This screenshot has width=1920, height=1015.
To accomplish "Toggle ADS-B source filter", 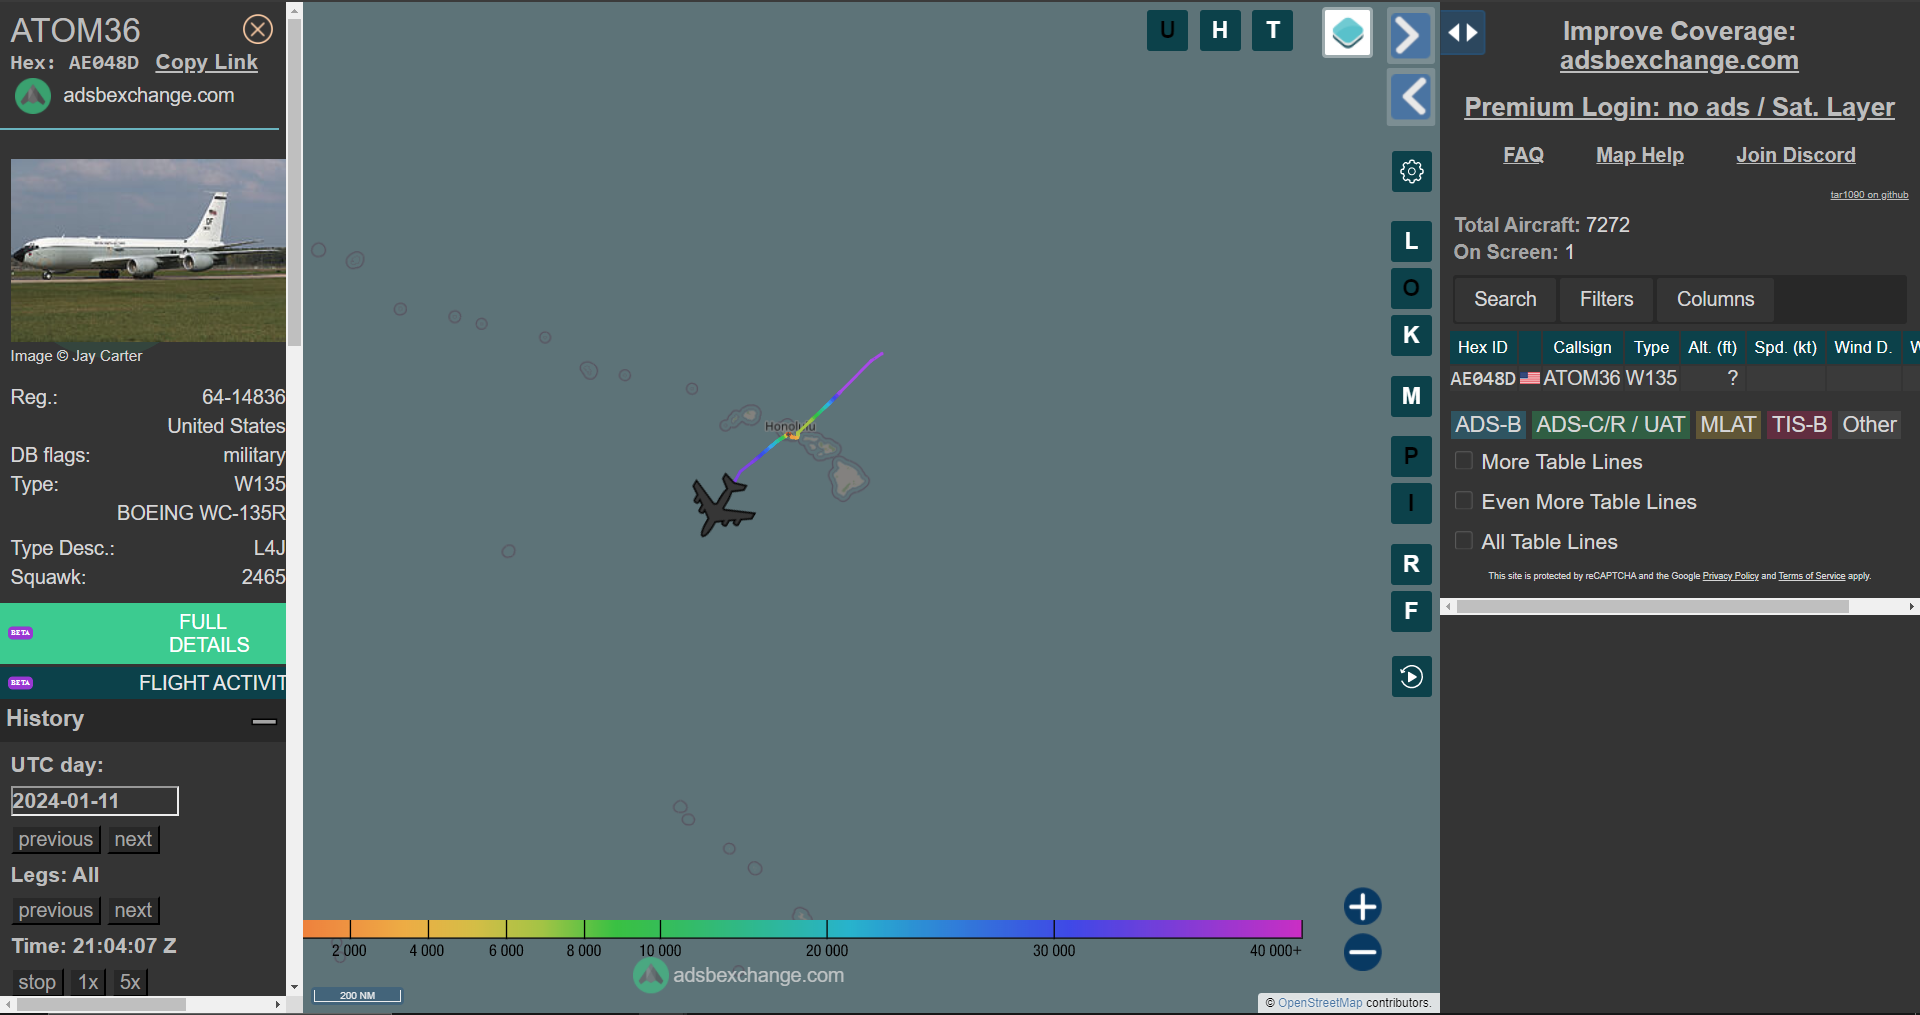I will coord(1488,425).
